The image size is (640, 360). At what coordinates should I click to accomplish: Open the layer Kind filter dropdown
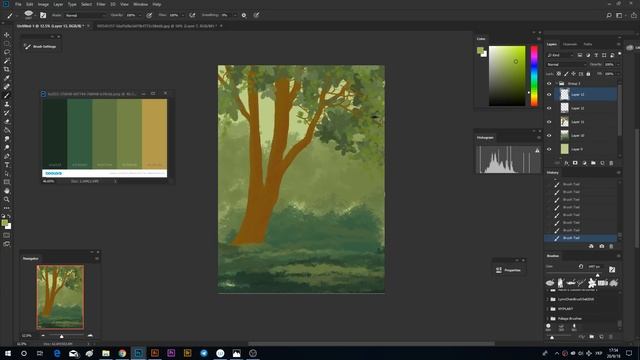tap(560, 55)
